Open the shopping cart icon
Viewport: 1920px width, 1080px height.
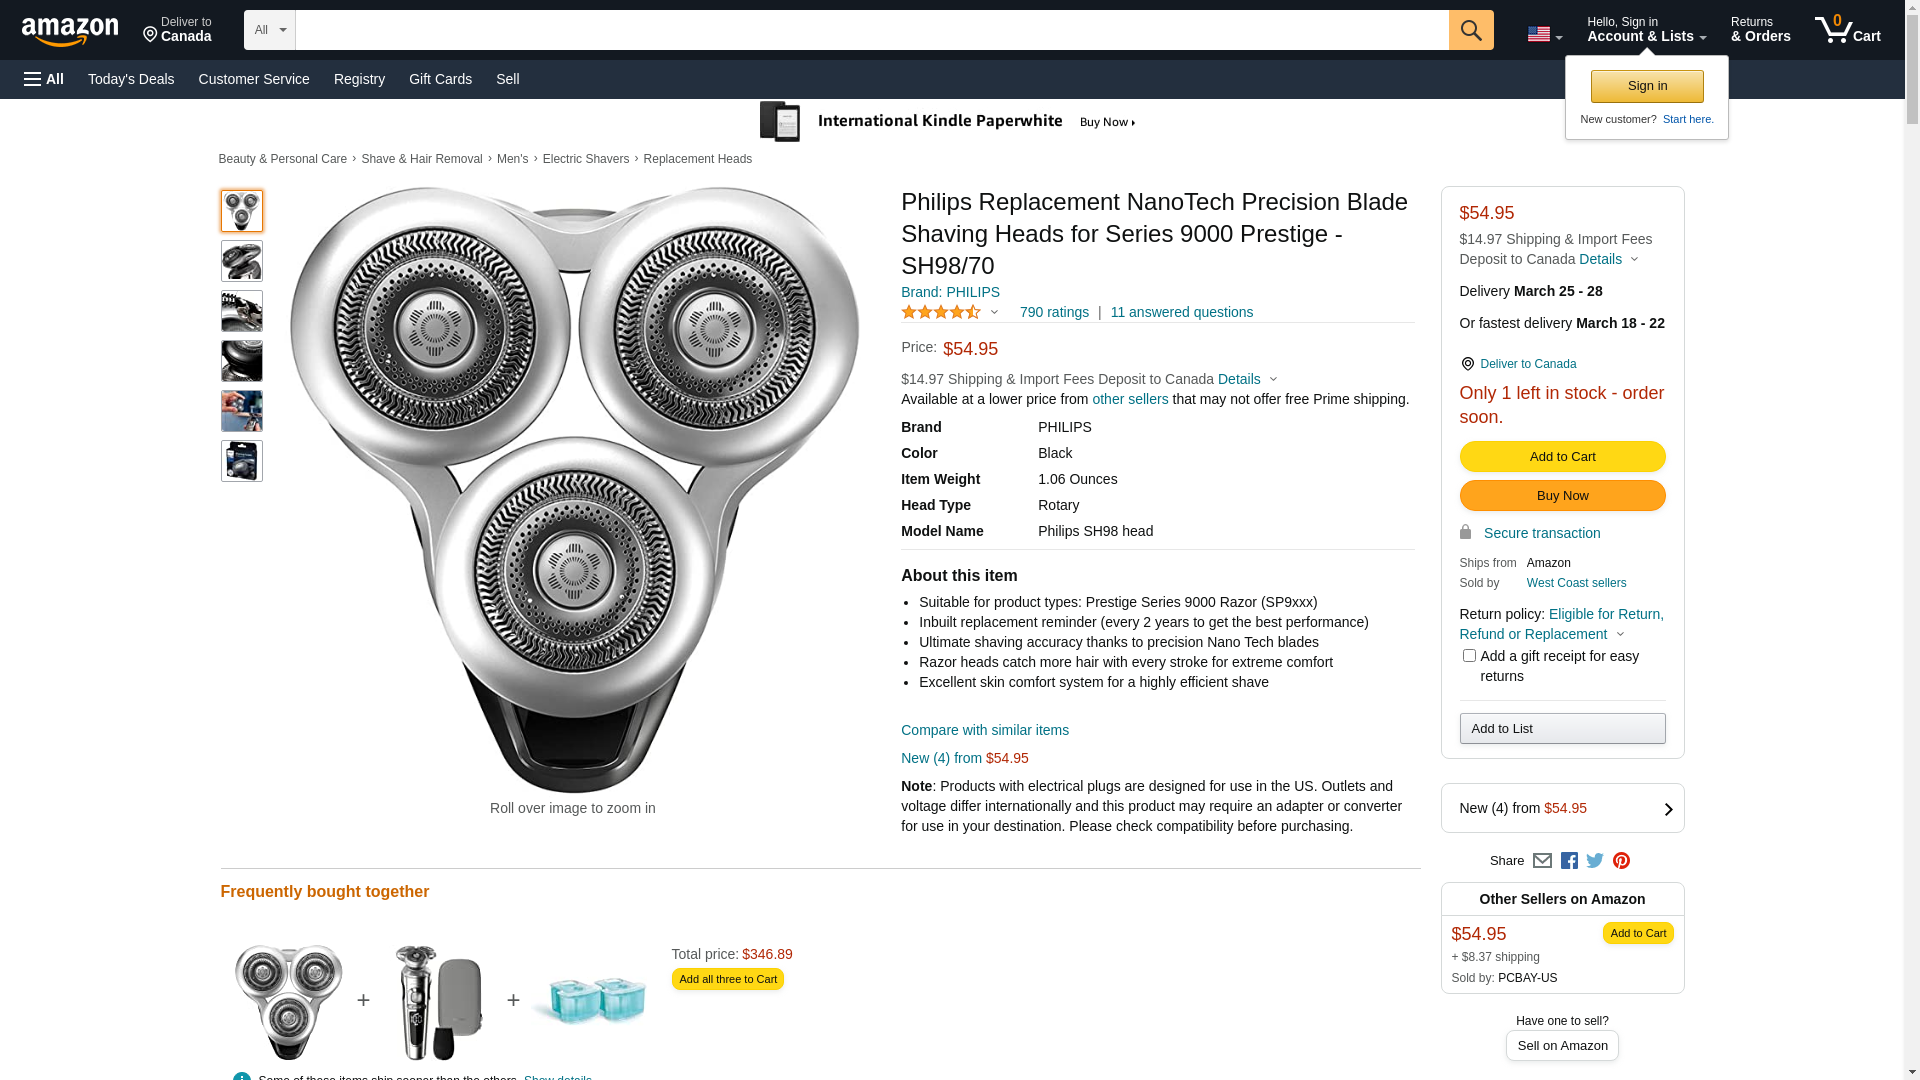[1847, 30]
